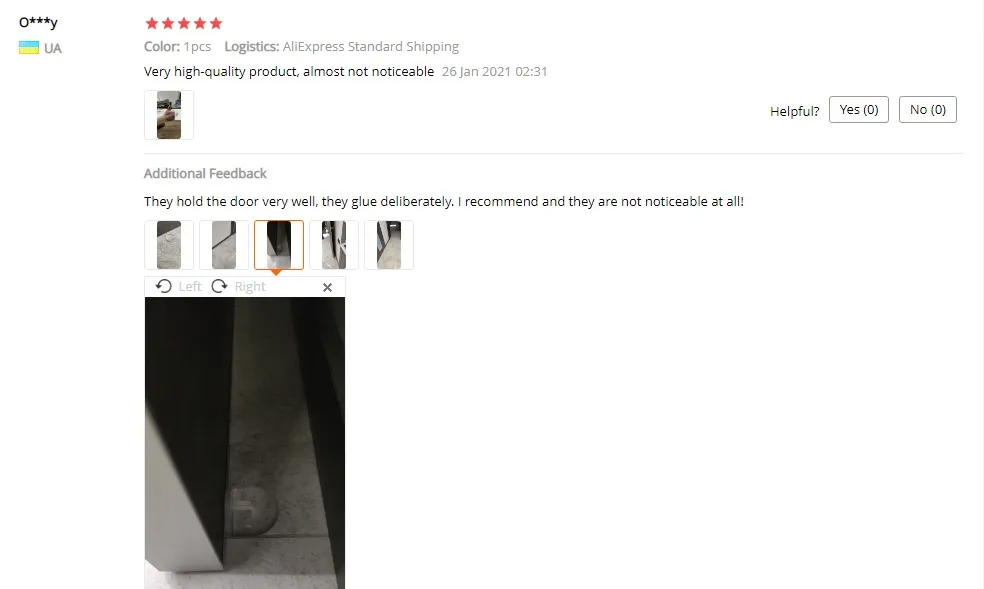Click the enlarged door stopper photo

(245, 443)
